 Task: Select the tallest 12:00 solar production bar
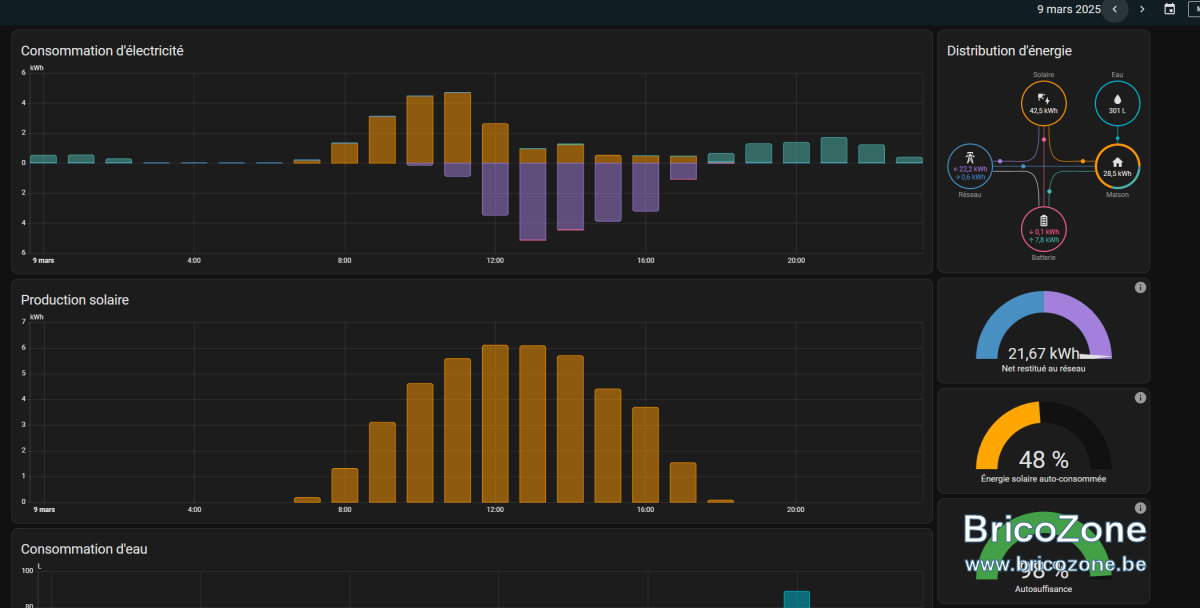[x=495, y=423]
